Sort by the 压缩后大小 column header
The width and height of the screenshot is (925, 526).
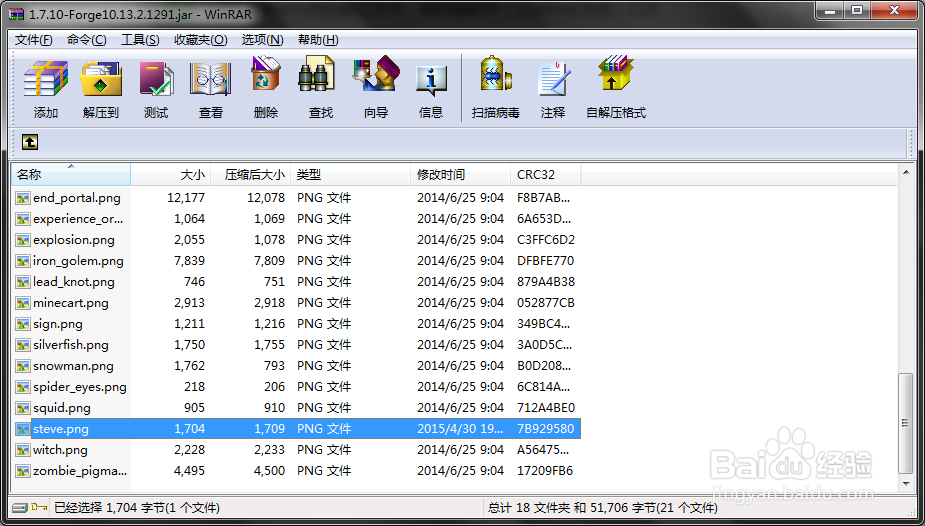[x=251, y=175]
